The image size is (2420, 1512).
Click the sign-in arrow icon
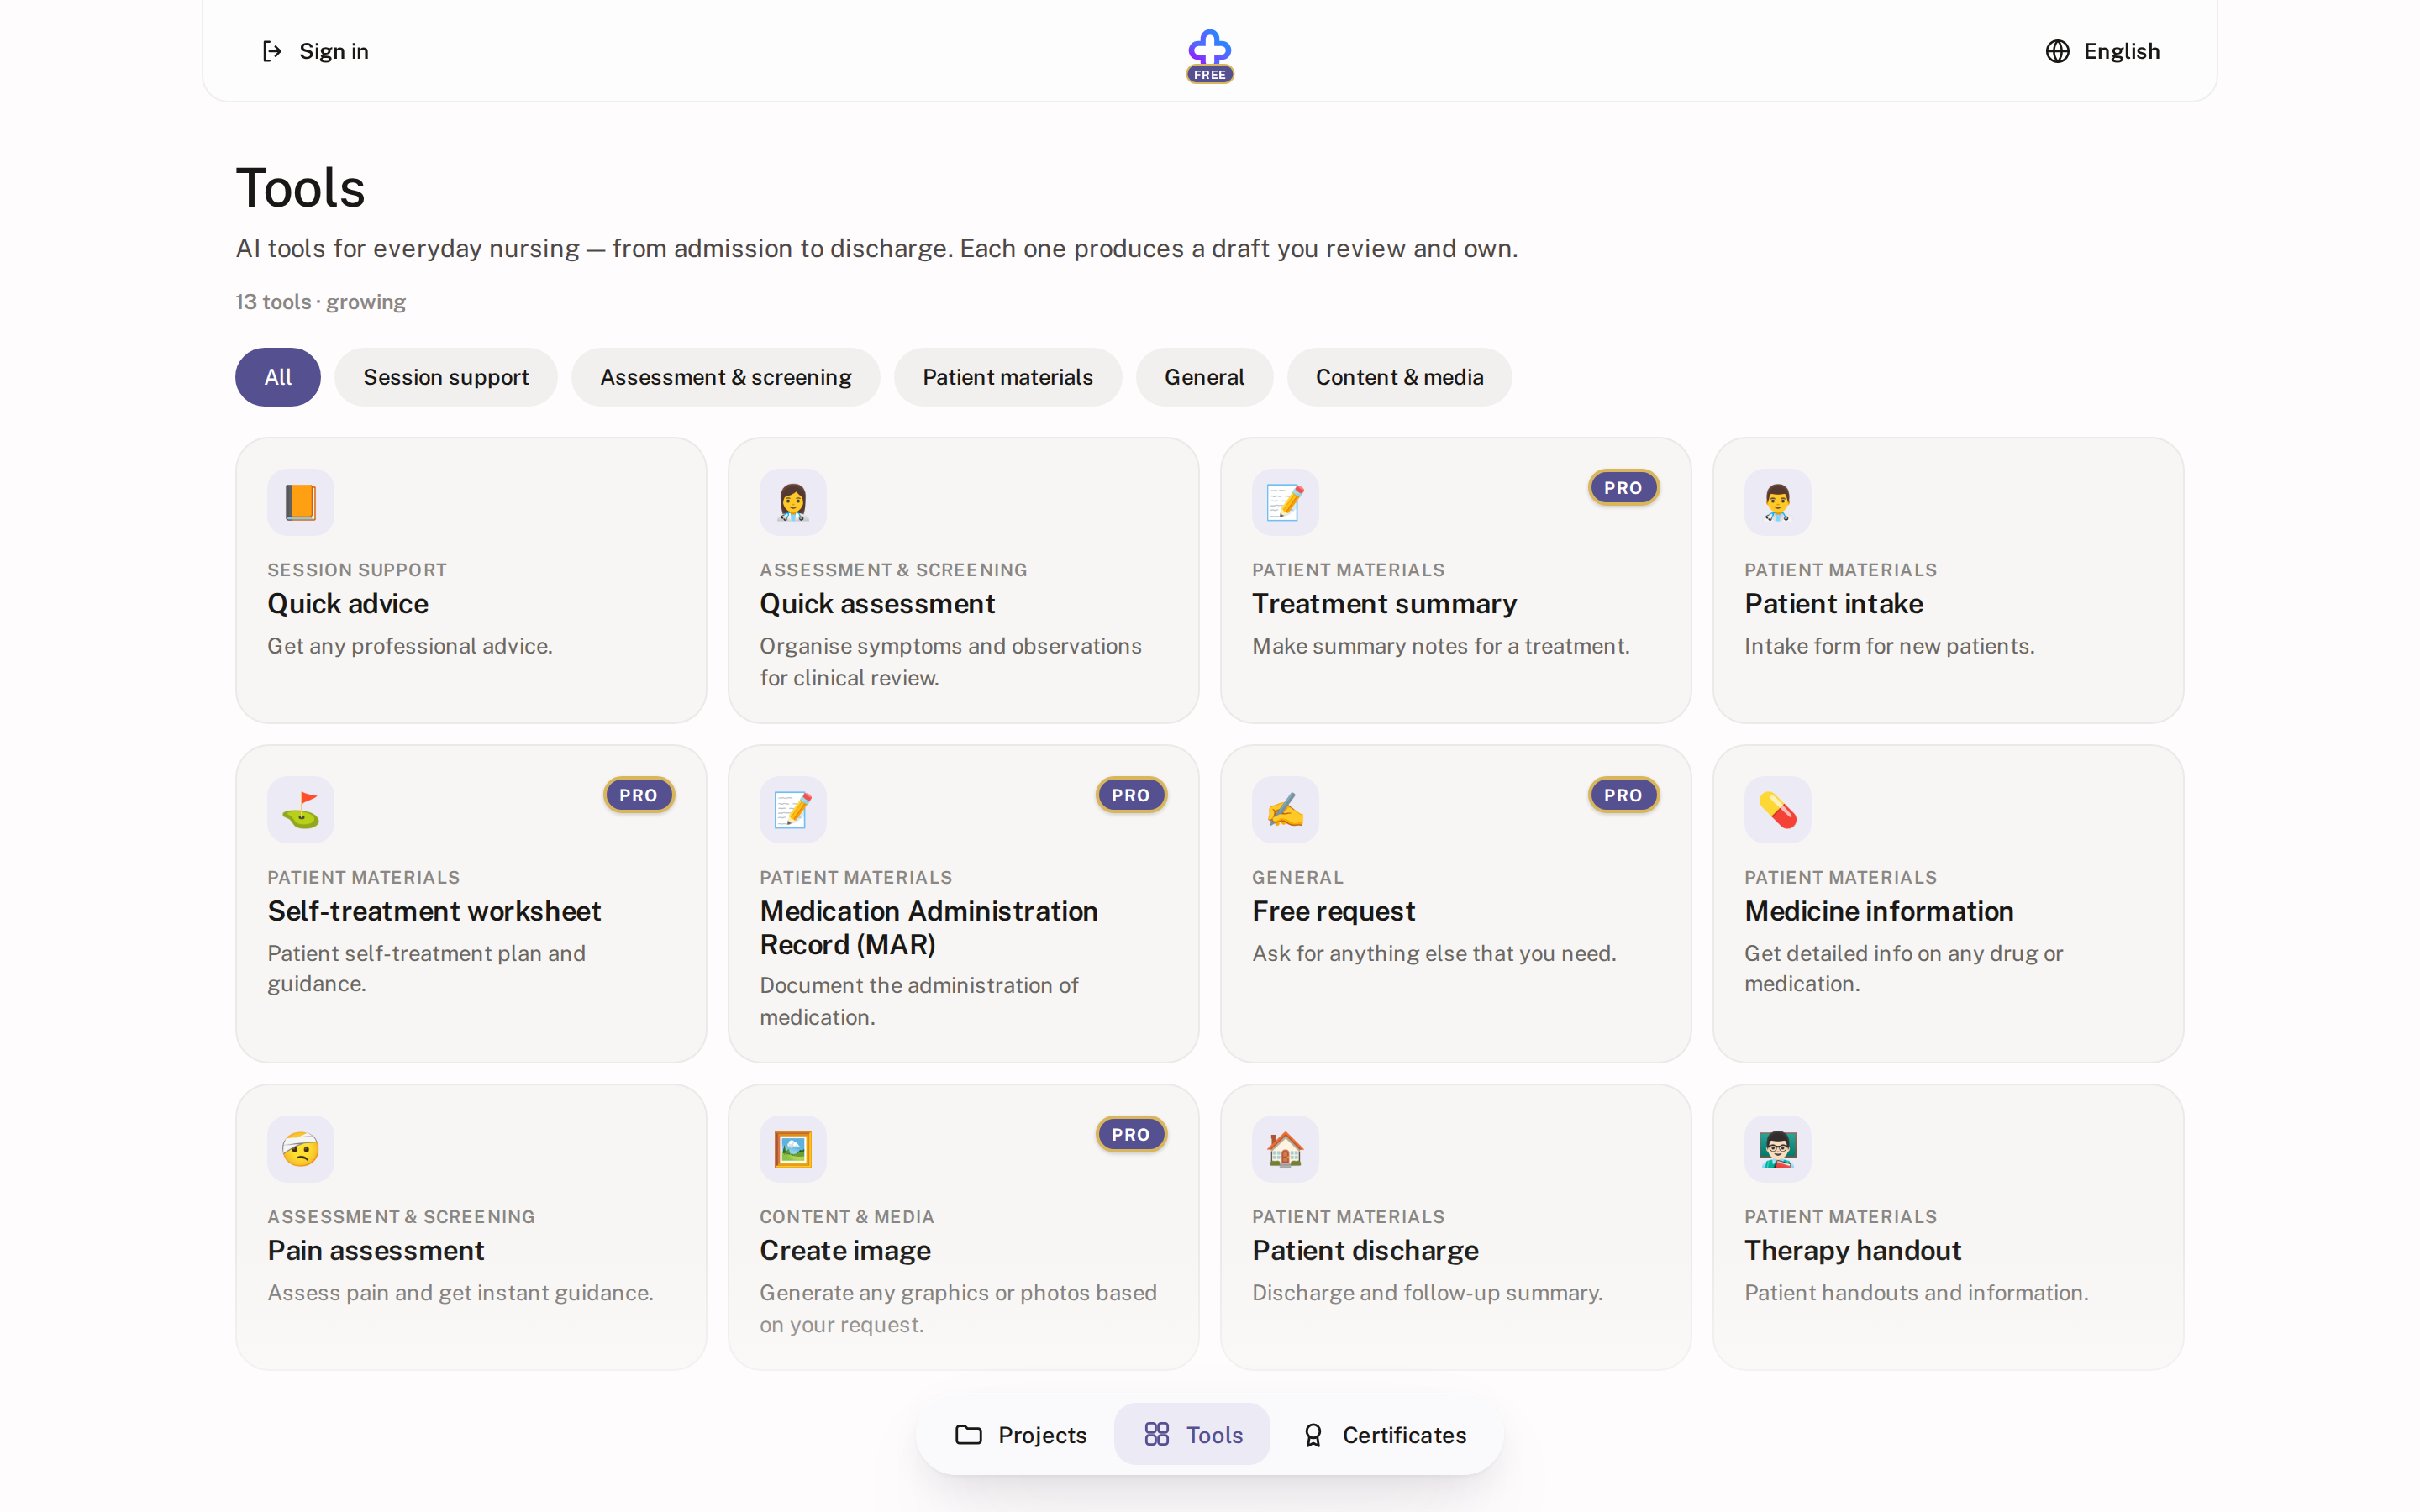tap(272, 51)
